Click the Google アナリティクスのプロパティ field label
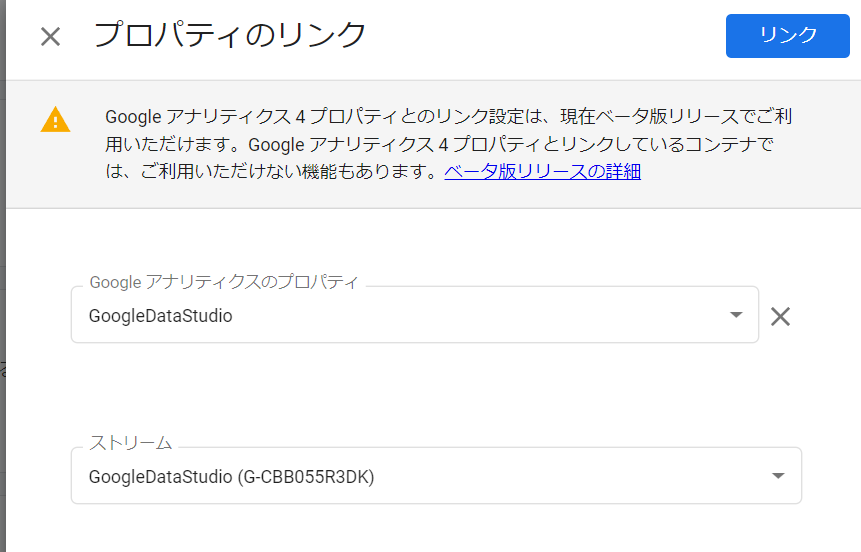The height and width of the screenshot is (552, 861). (223, 282)
